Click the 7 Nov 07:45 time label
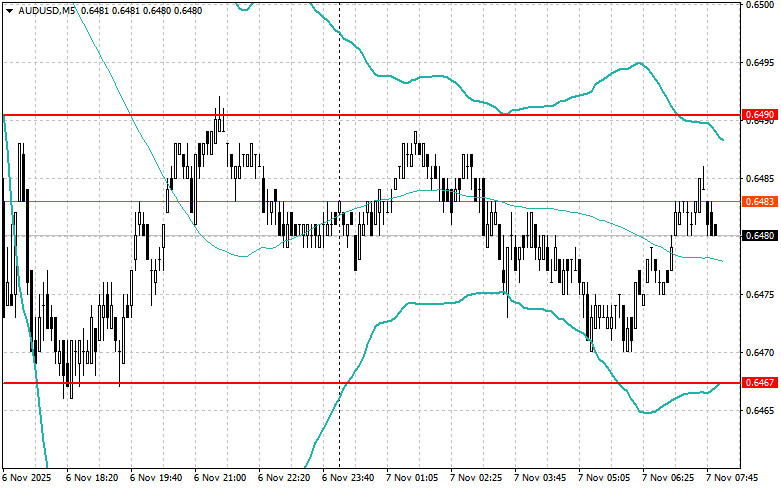781x489 pixels. (x=732, y=478)
